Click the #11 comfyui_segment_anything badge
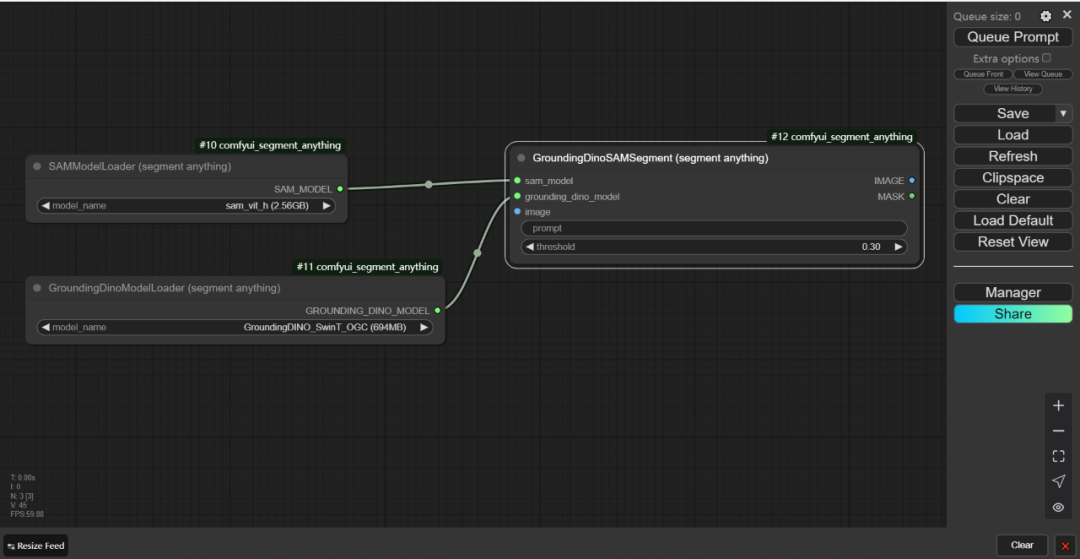The width and height of the screenshot is (1080, 559). pyautogui.click(x=367, y=266)
